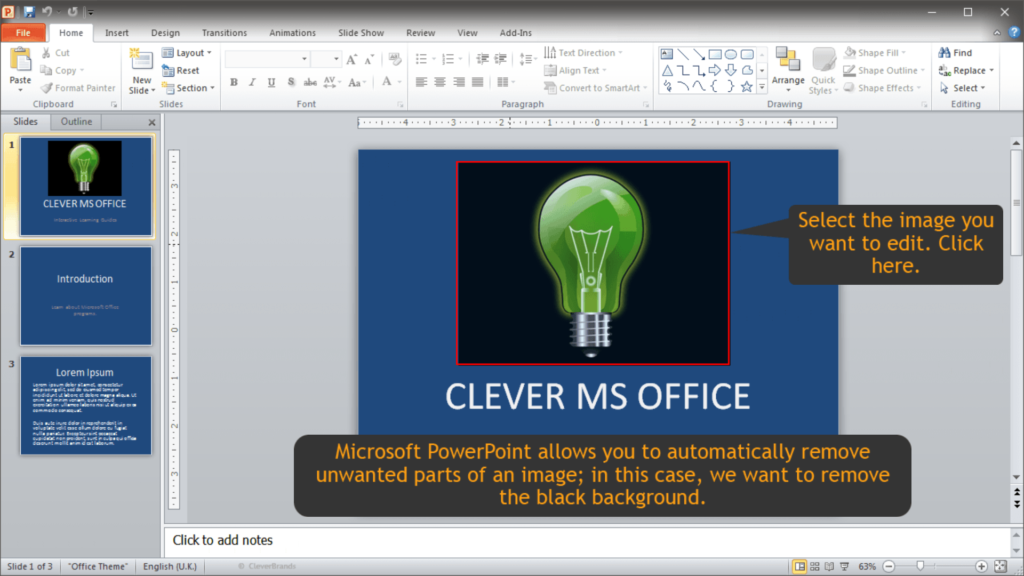Click the Decrease Font Size icon
This screenshot has height=576, width=1024.
click(369, 59)
